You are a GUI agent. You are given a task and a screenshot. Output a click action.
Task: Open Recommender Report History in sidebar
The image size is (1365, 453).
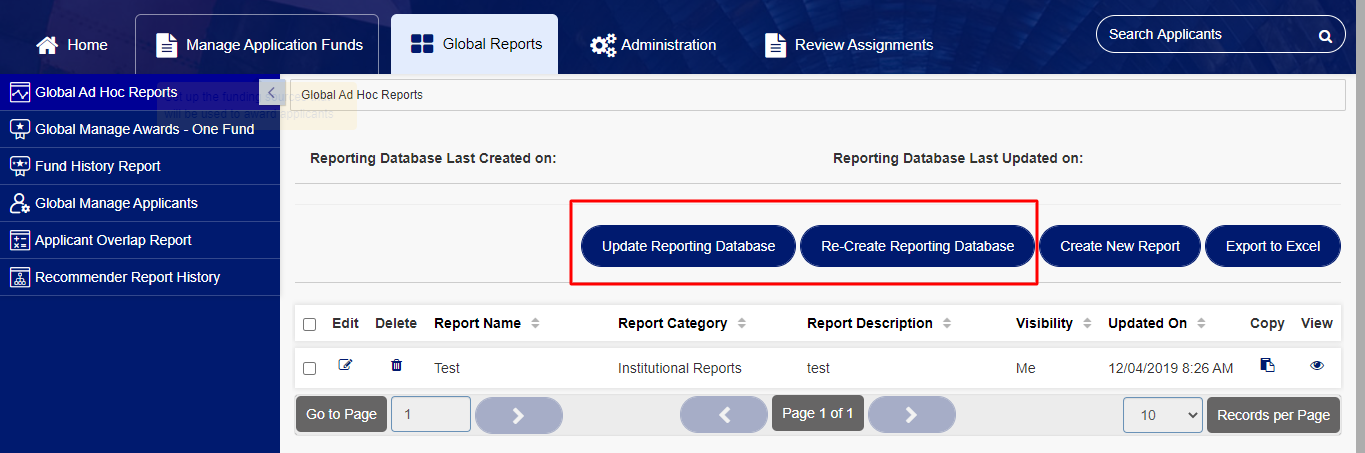coord(127,277)
